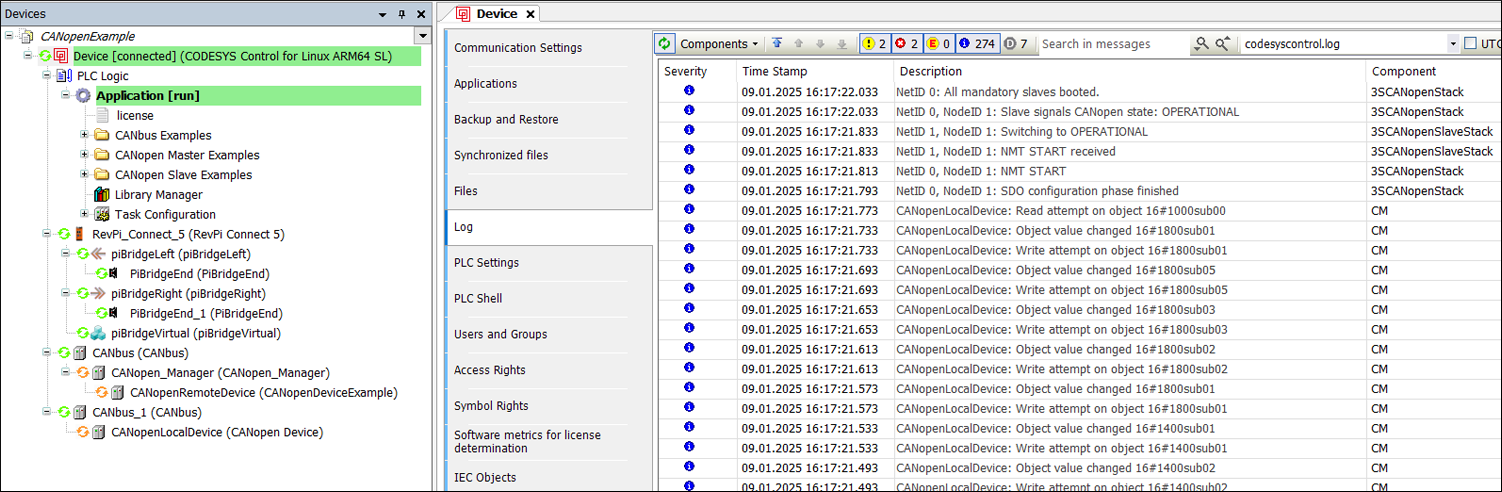Click the red Device icon in tree
This screenshot has width=1502, height=492.
point(62,56)
